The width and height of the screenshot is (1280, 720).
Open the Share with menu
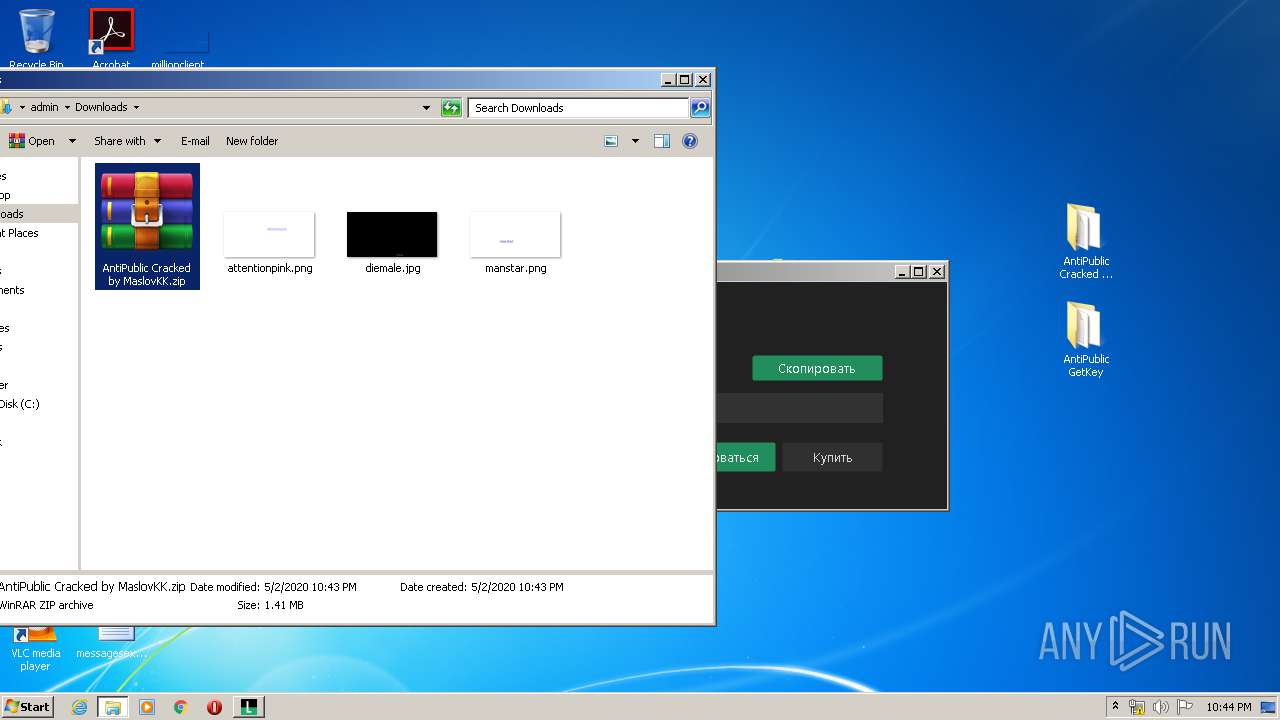coord(127,141)
